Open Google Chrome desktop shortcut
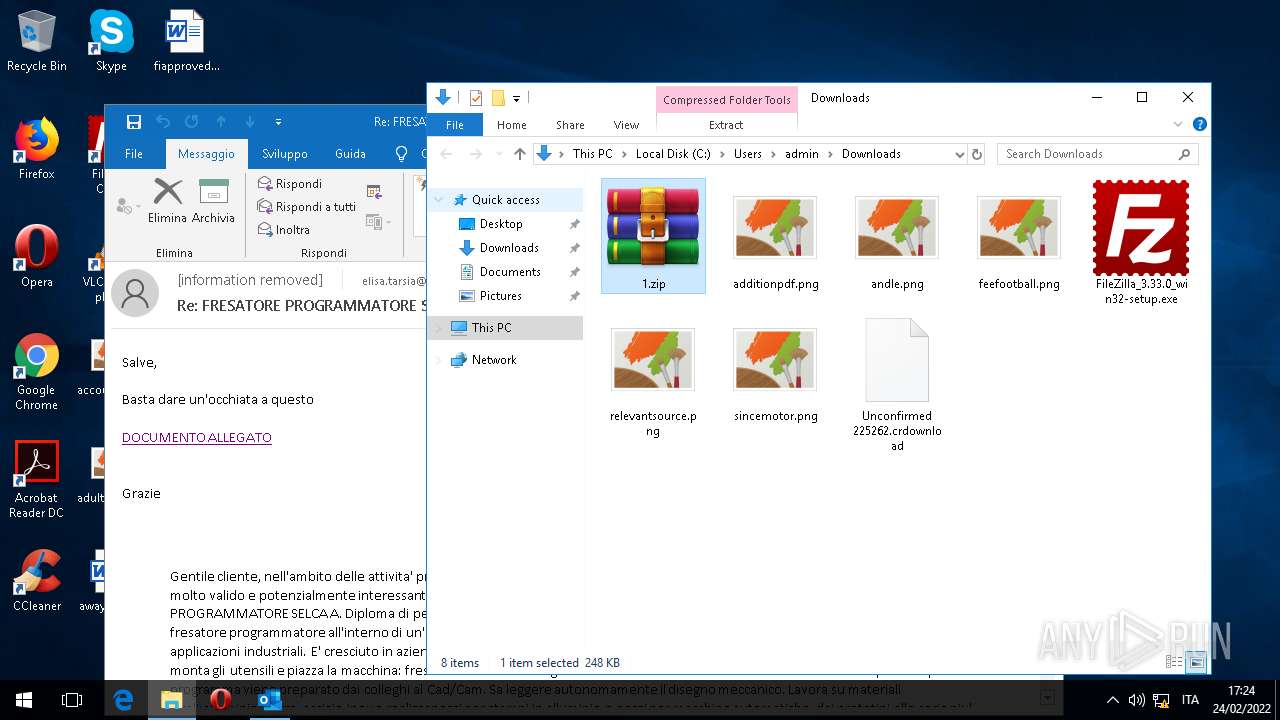This screenshot has width=1280, height=720. tap(36, 372)
